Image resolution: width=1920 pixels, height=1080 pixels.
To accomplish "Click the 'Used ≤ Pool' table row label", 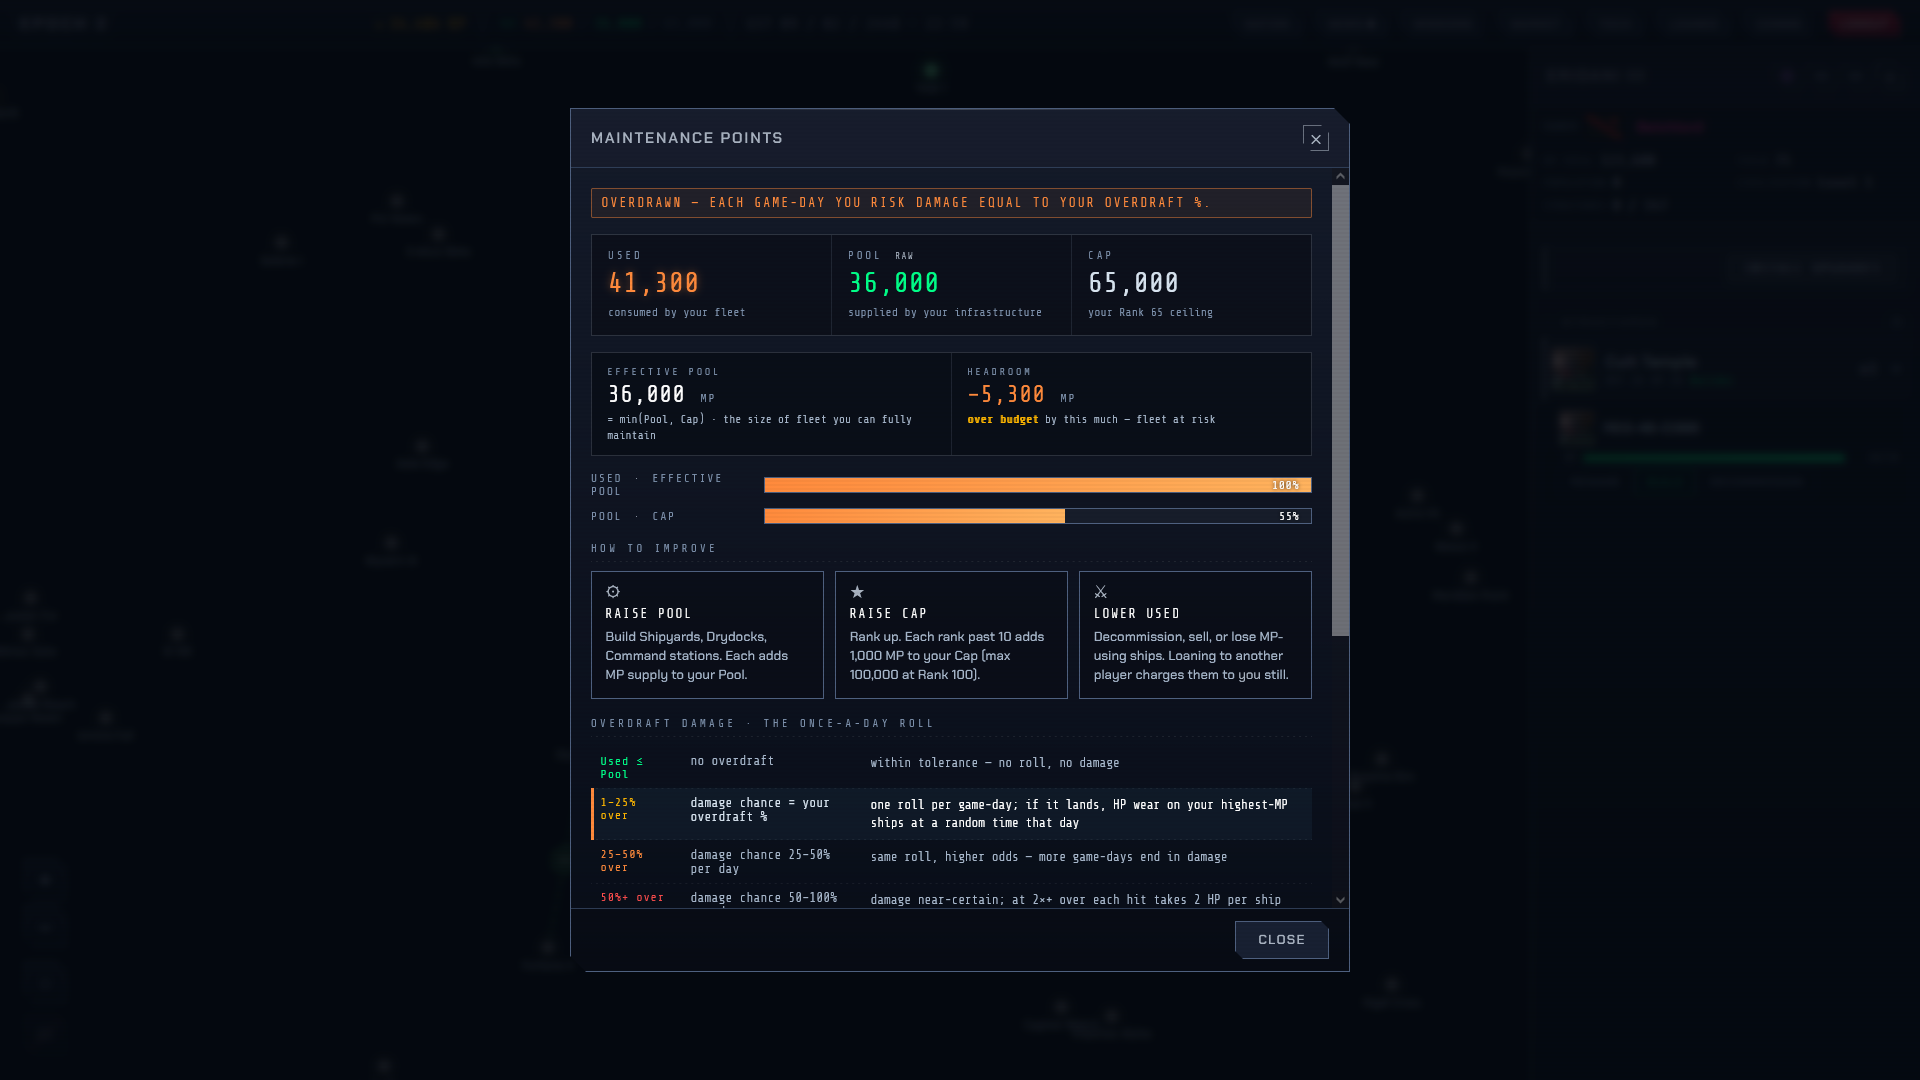I will pos(622,768).
